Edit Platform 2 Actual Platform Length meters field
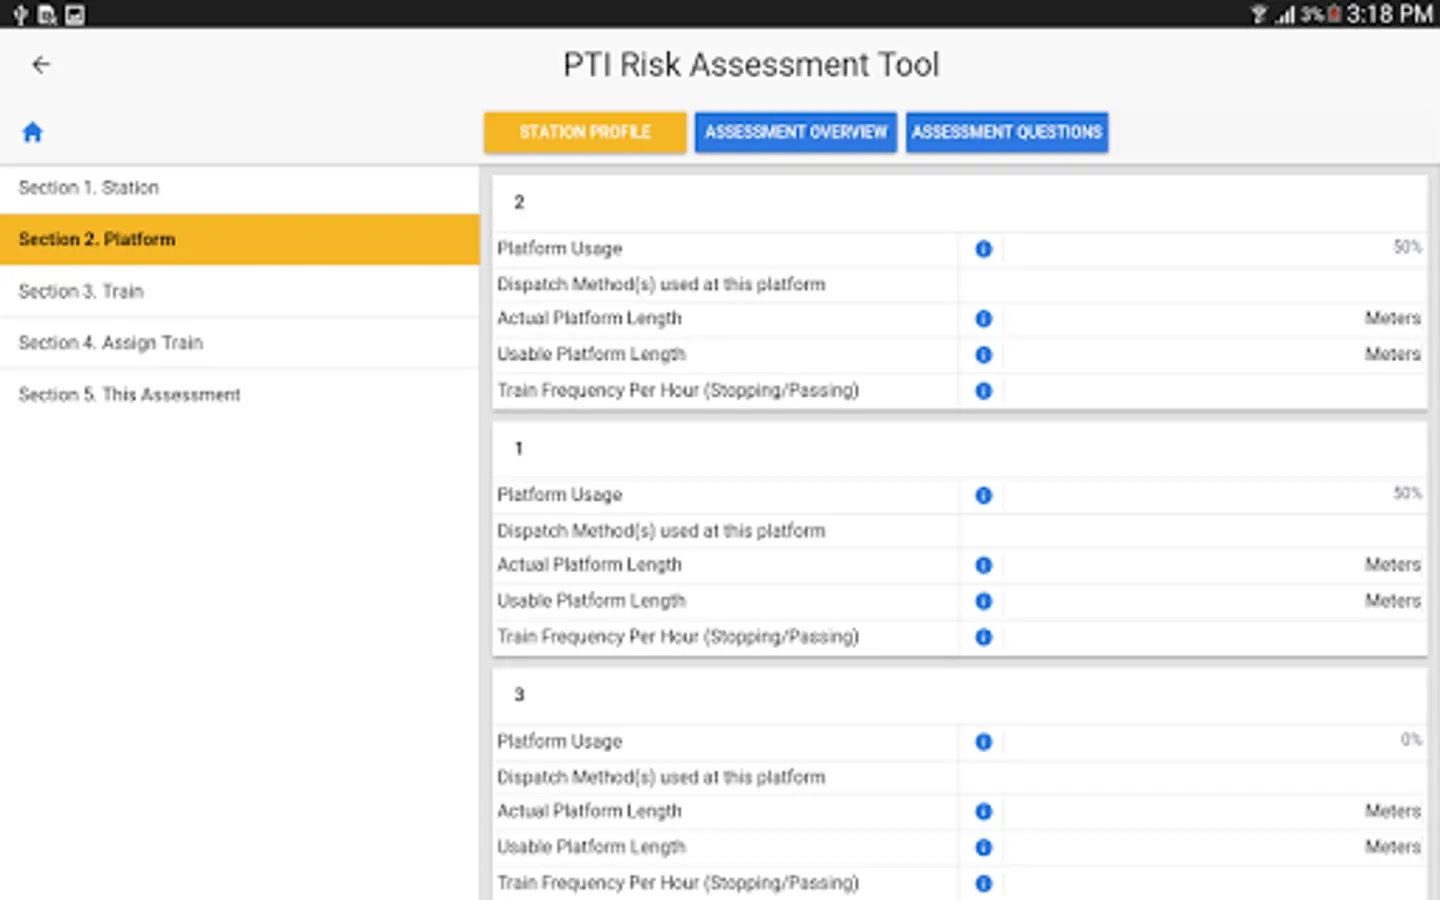The image size is (1440, 900). pyautogui.click(x=1200, y=319)
